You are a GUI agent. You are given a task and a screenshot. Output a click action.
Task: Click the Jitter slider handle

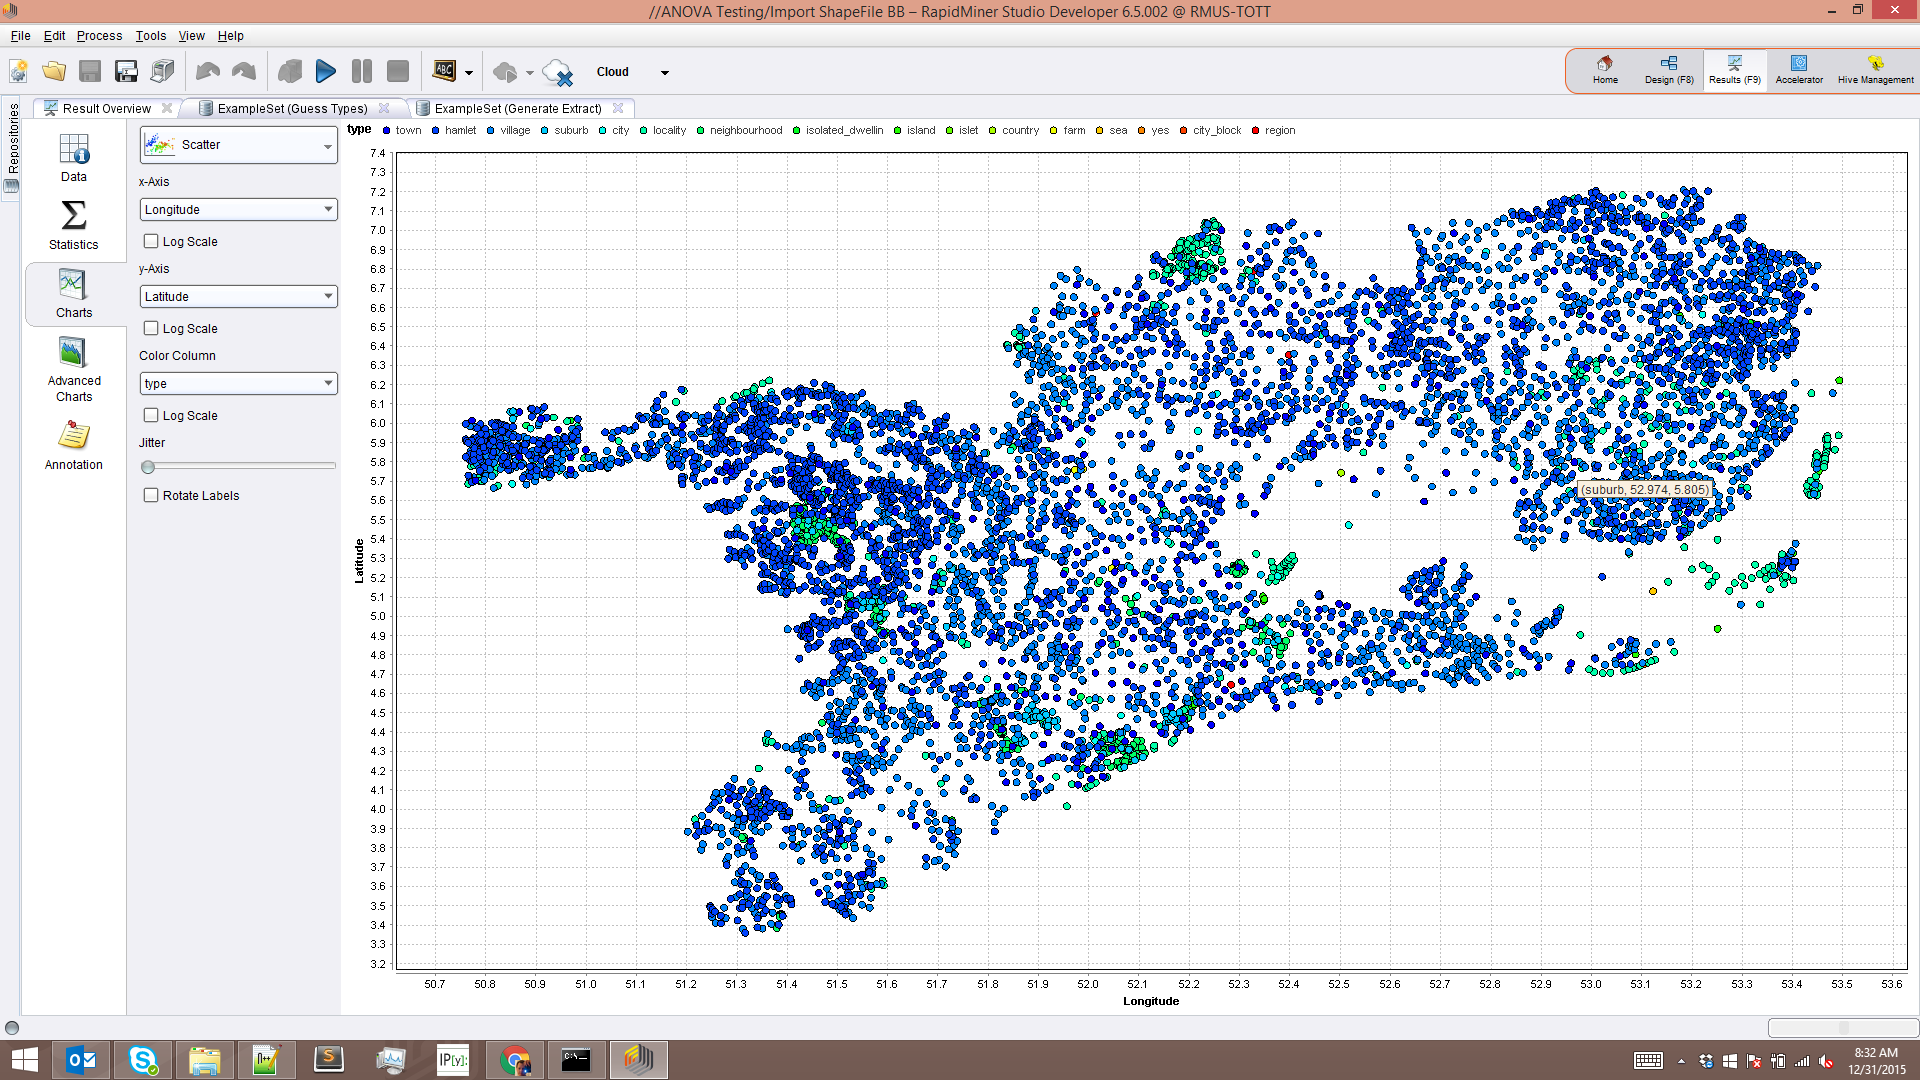[148, 467]
